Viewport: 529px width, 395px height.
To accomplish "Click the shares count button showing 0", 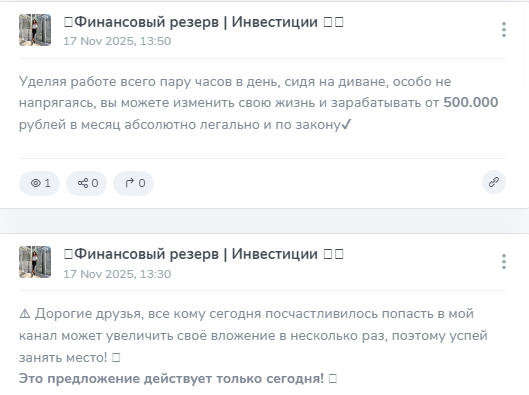I will 86,183.
